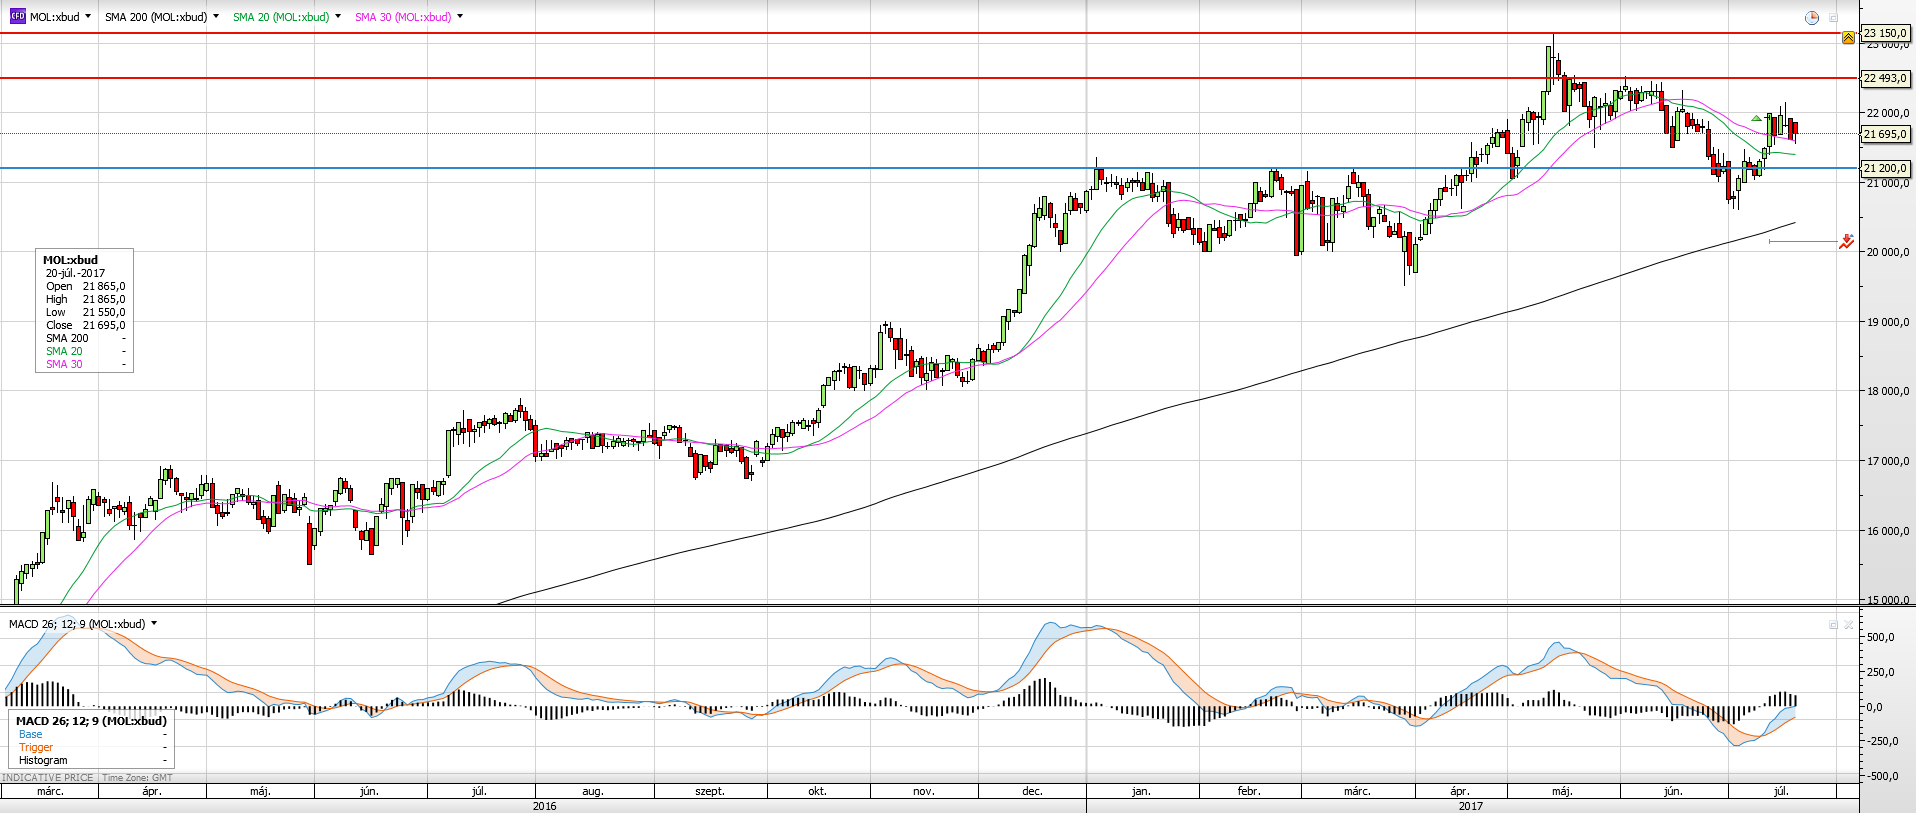Select the blue line at 21 200,0
1916x813 pixels.
pos(929,168)
